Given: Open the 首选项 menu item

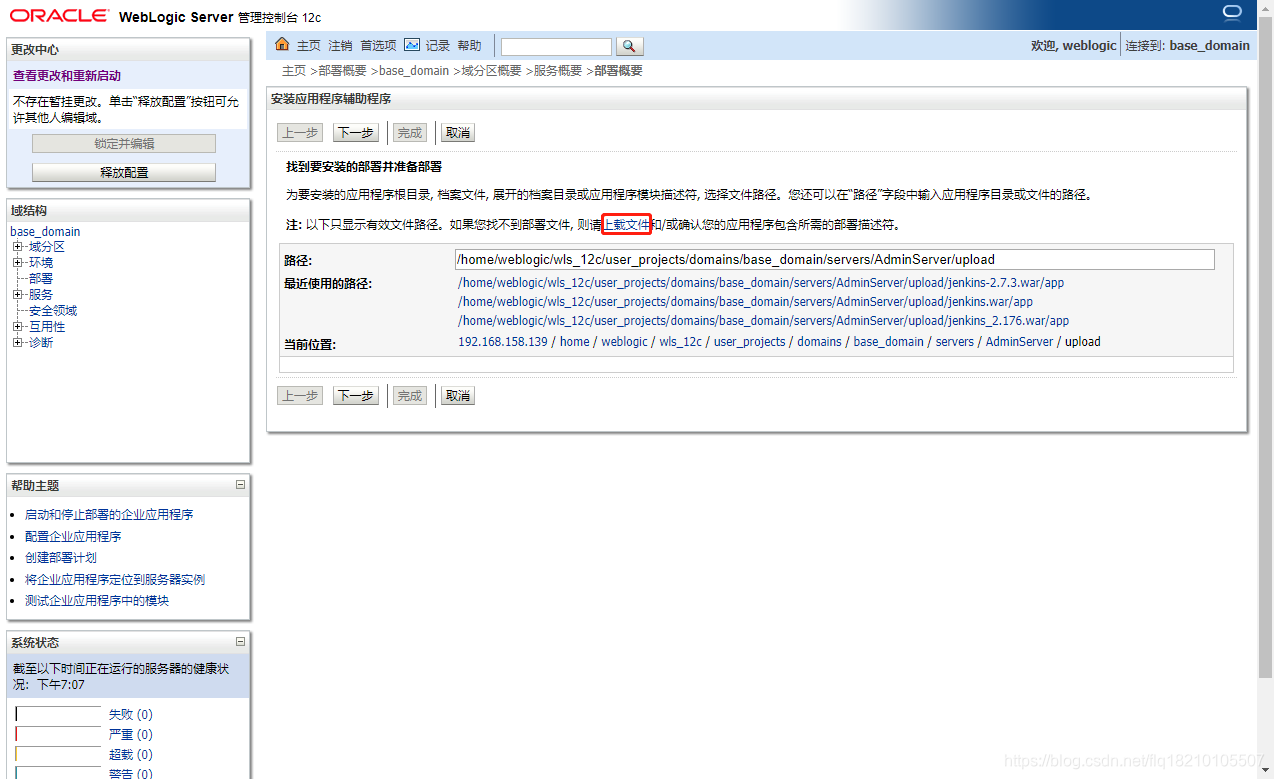Looking at the screenshot, I should (377, 44).
